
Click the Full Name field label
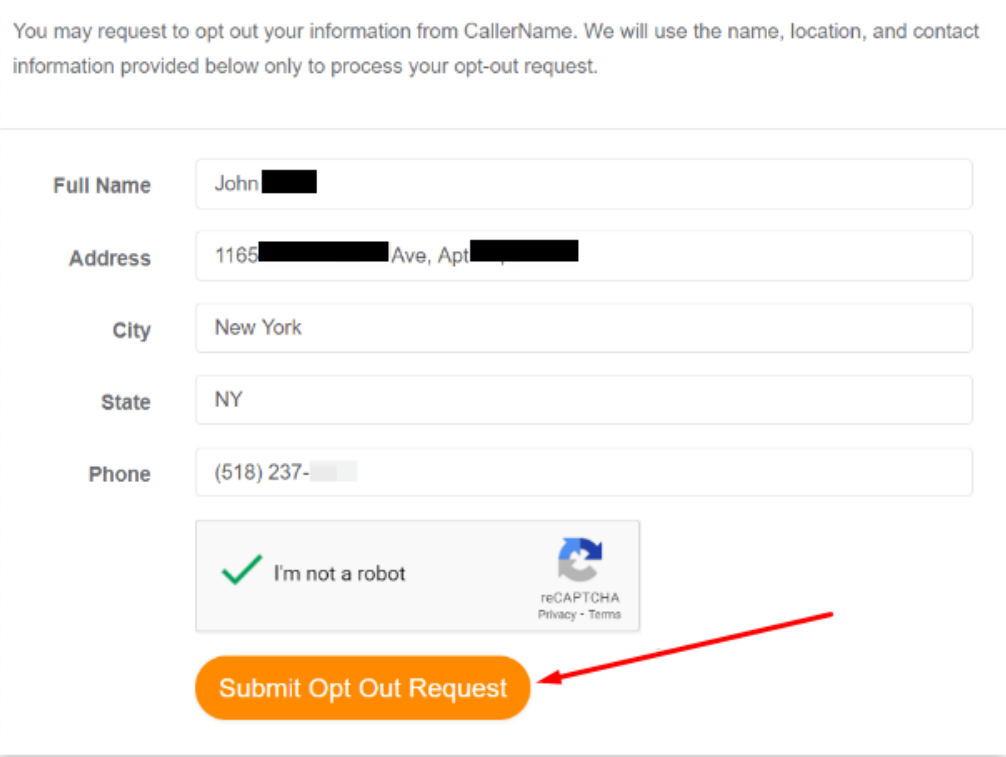pos(101,186)
